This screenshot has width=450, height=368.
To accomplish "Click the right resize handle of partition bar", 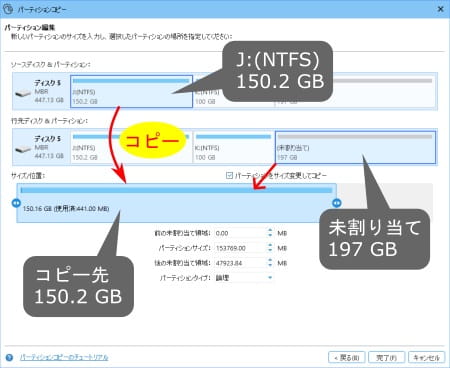I will [337, 203].
